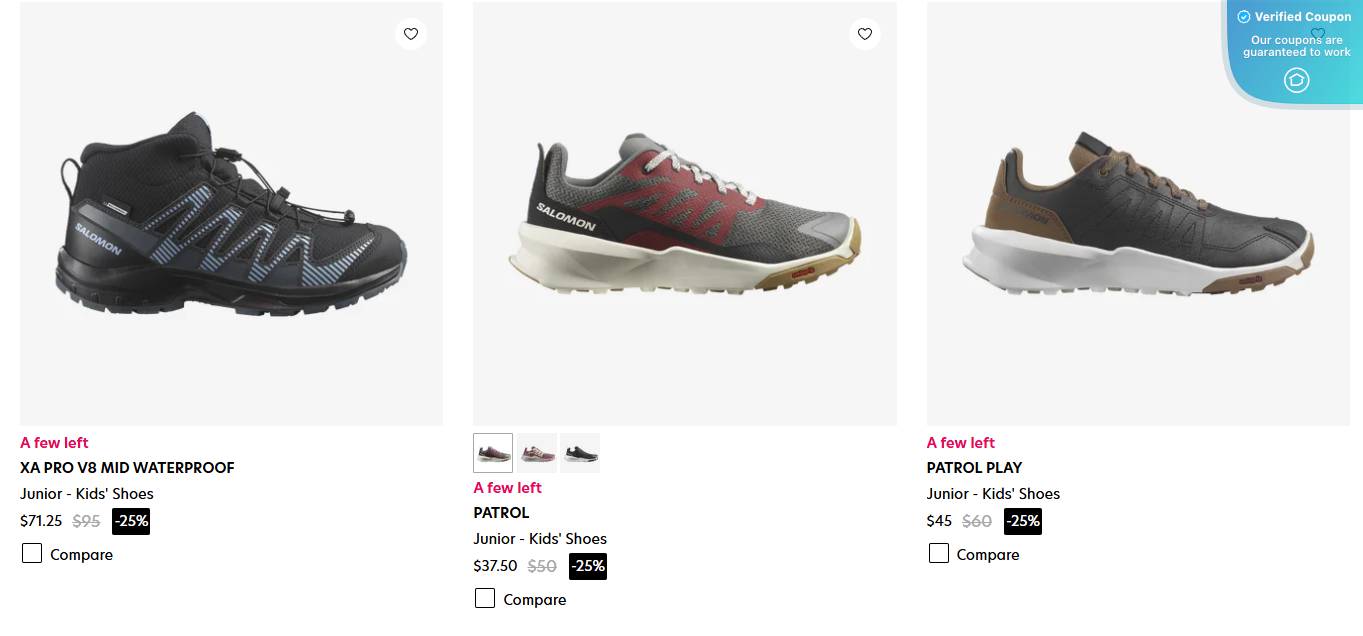Tick the Compare box under PATROL PLAY
Screen dimensions: 1363x636
938,552
